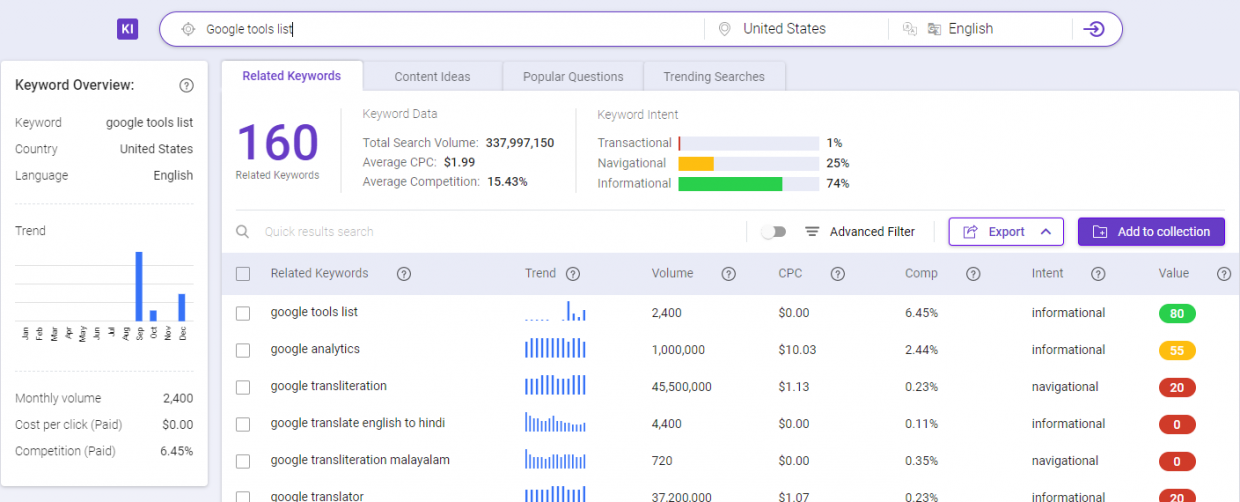
Task: Check the google tools list row
Action: pos(243,313)
